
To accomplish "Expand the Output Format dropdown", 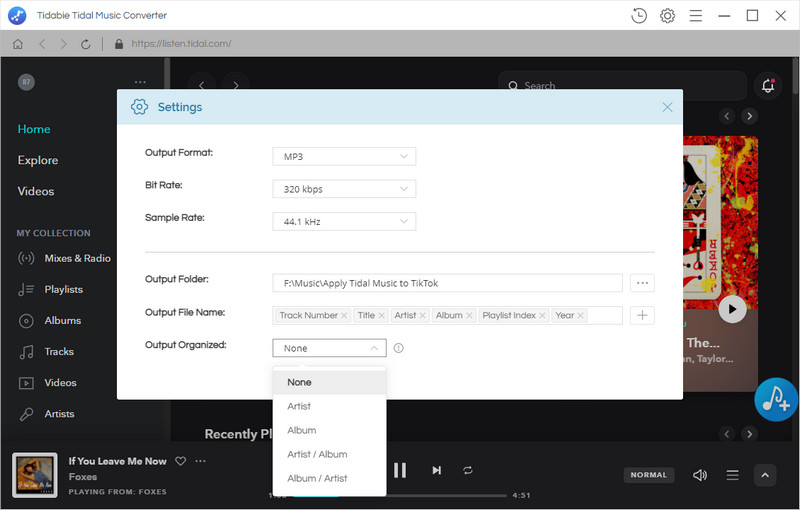I will tap(344, 157).
